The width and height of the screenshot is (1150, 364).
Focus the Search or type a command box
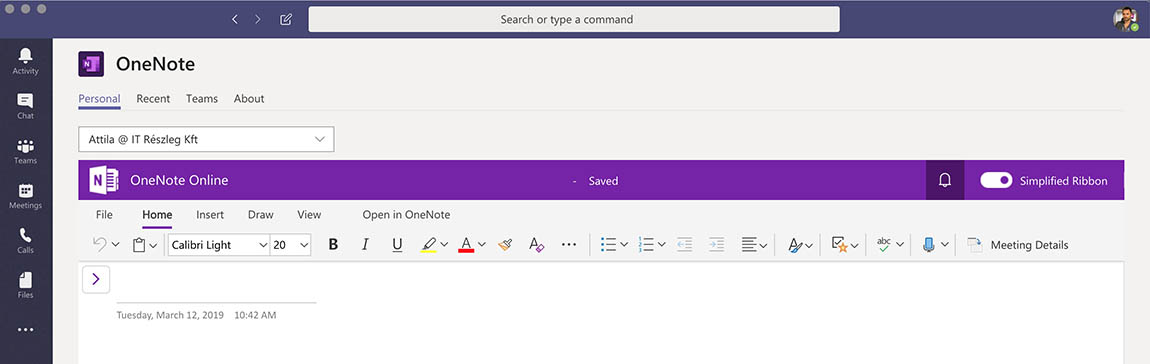574,19
